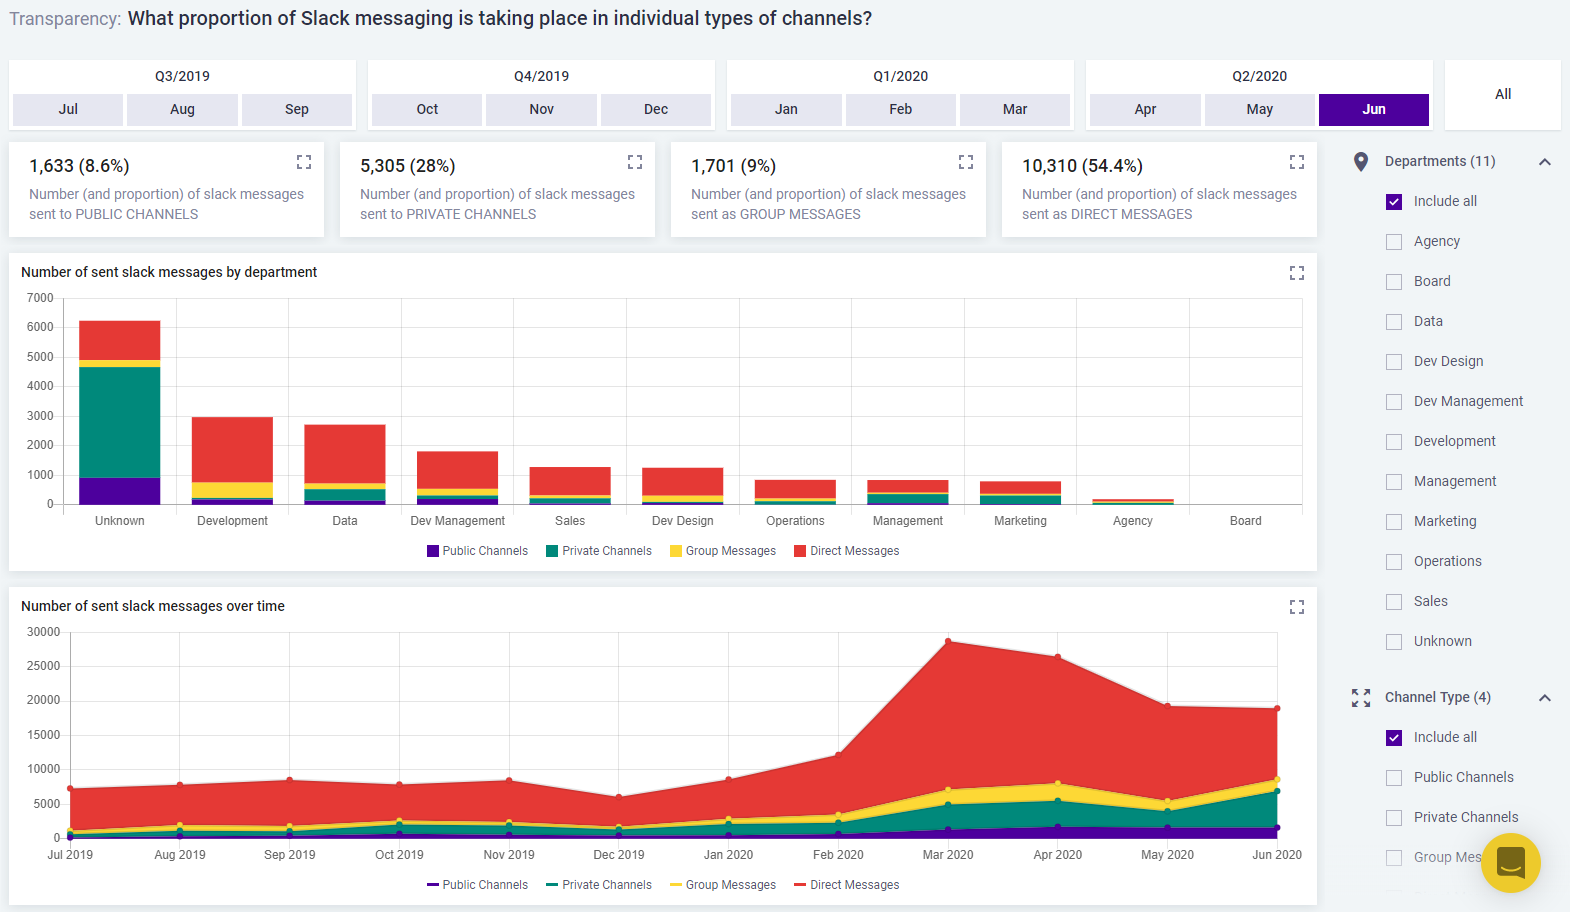The image size is (1570, 912).
Task: Toggle Group Messages legend in department chart
Action: pos(723,551)
